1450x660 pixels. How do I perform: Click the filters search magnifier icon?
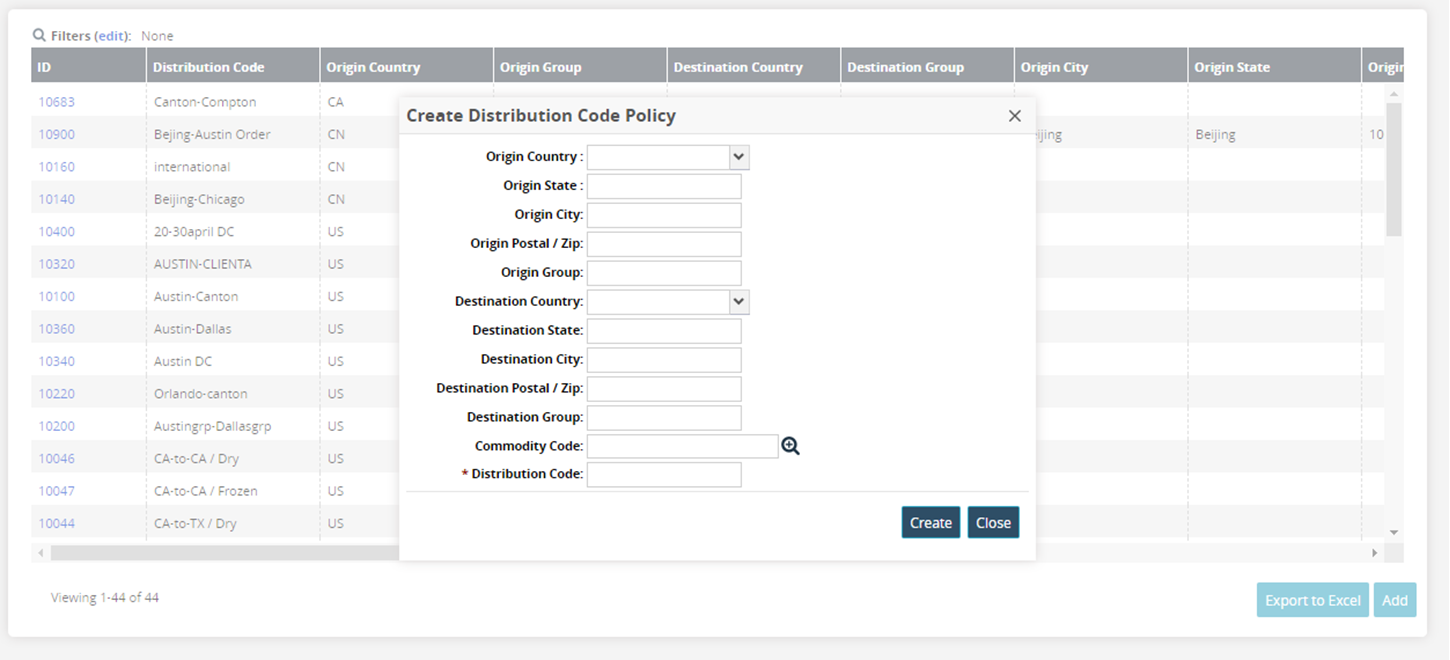coord(39,35)
